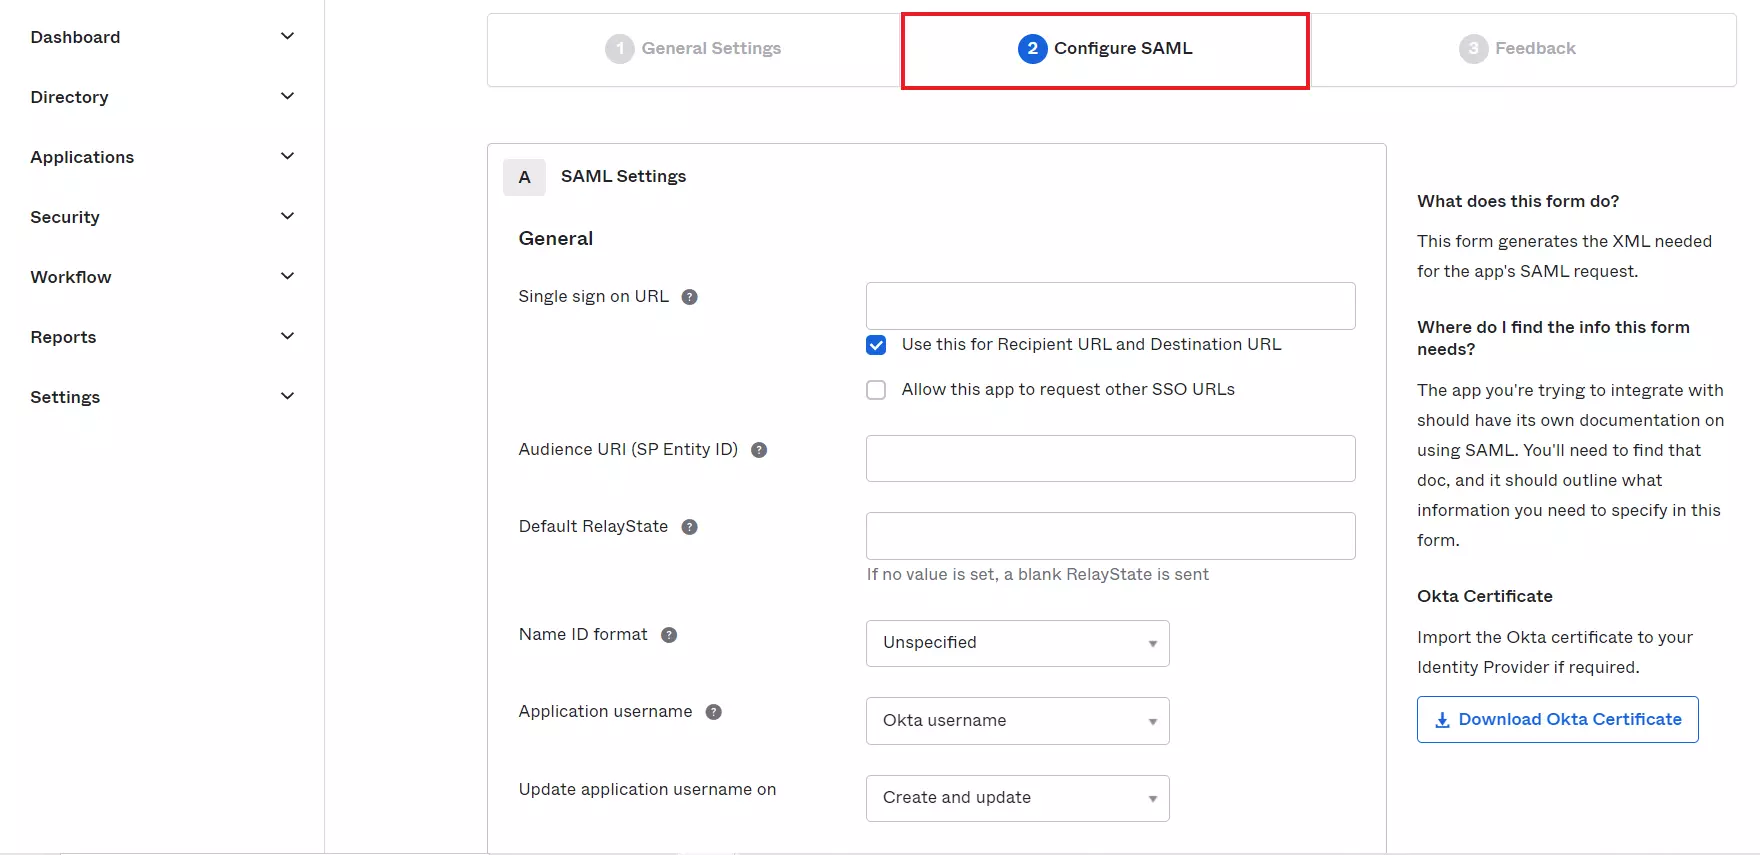Image resolution: width=1760 pixels, height=855 pixels.
Task: Open Update application username on dropdown
Action: point(1017,798)
